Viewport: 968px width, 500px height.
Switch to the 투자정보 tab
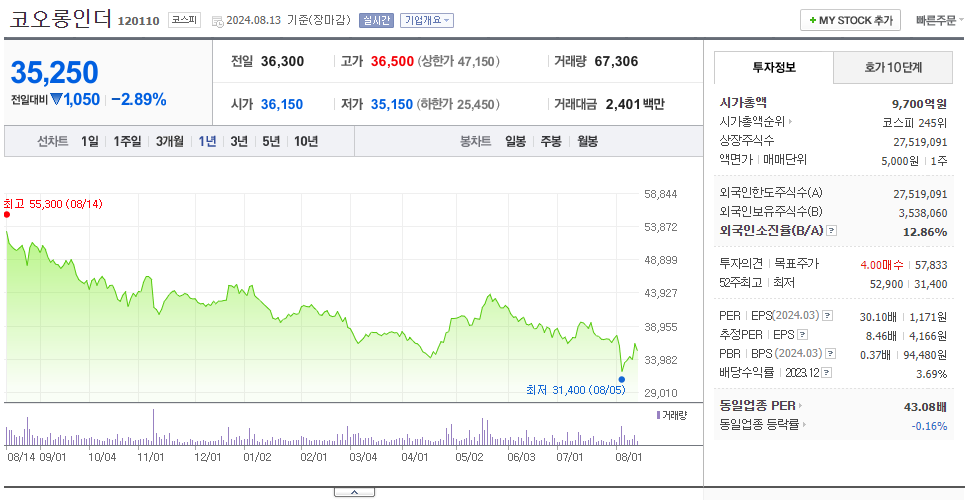(774, 68)
